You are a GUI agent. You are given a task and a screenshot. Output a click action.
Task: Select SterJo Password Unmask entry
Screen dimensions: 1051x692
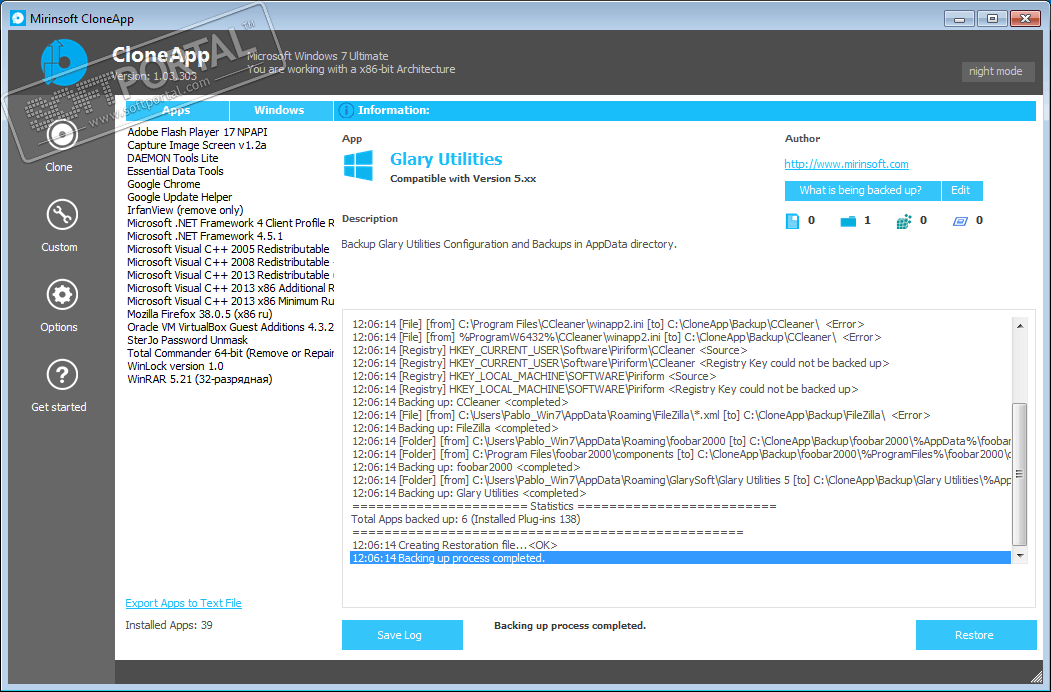coord(187,340)
